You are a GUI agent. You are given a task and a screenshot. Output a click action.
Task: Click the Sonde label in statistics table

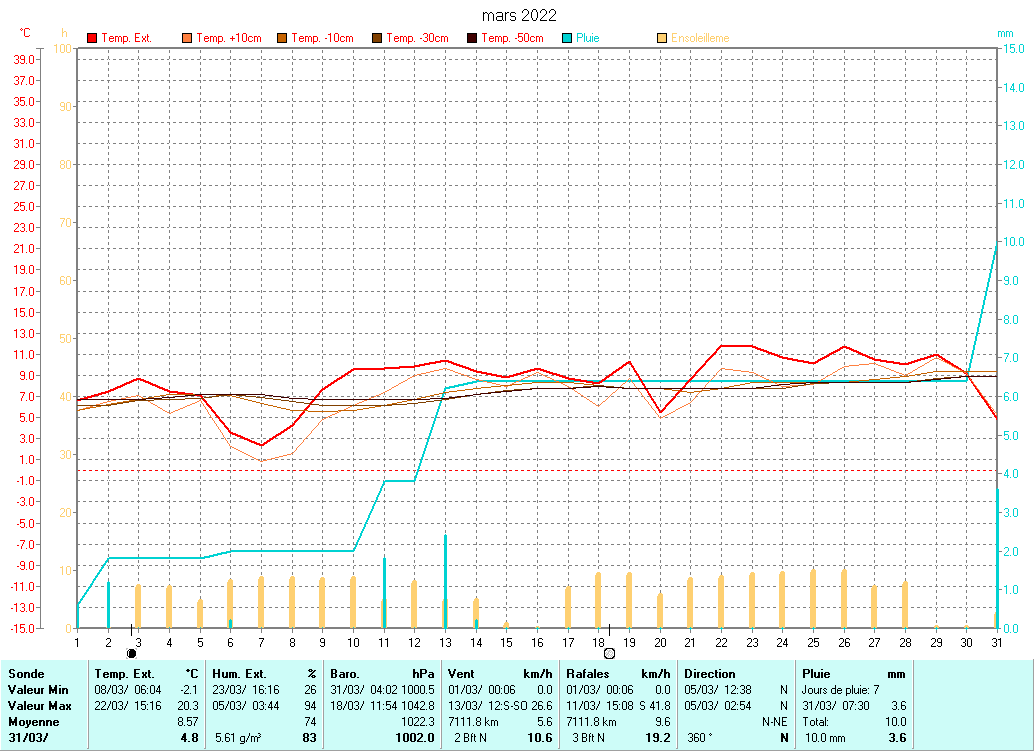[25, 674]
